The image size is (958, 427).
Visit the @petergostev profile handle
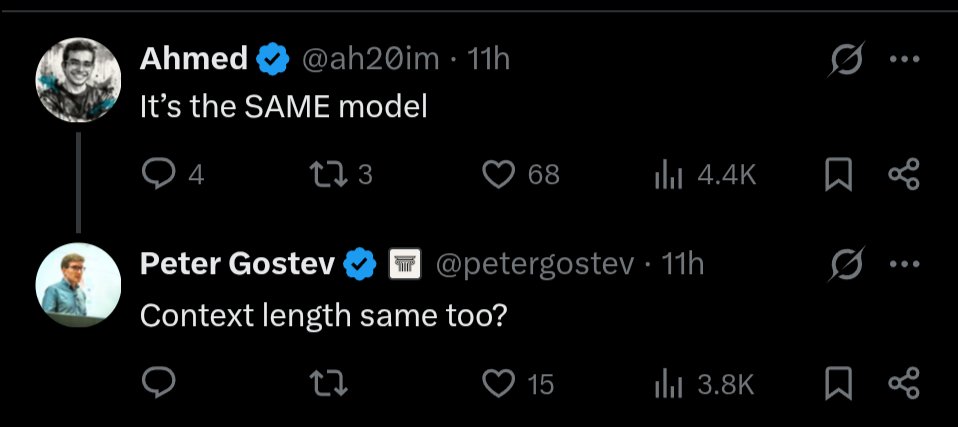(x=535, y=265)
